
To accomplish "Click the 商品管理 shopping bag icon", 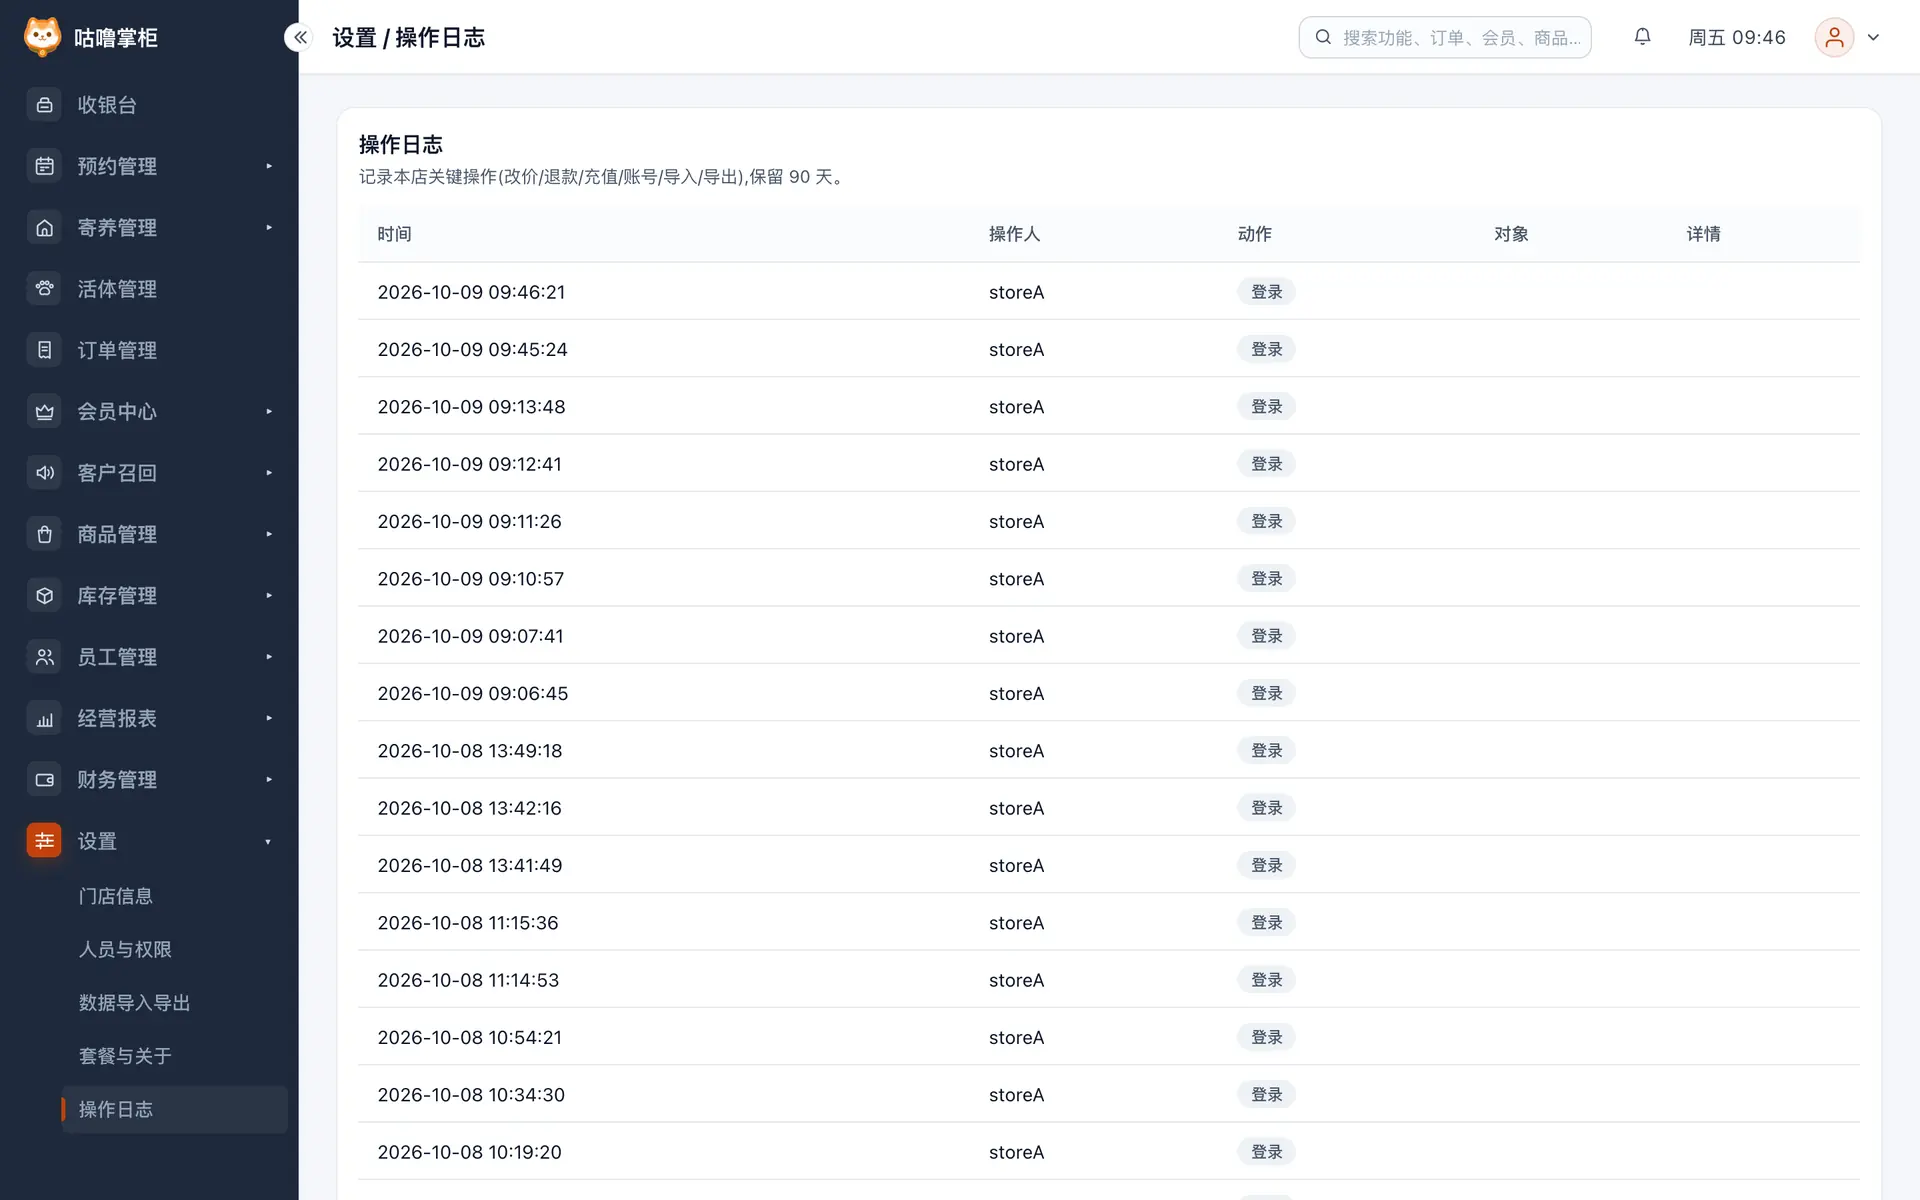I will [x=44, y=534].
